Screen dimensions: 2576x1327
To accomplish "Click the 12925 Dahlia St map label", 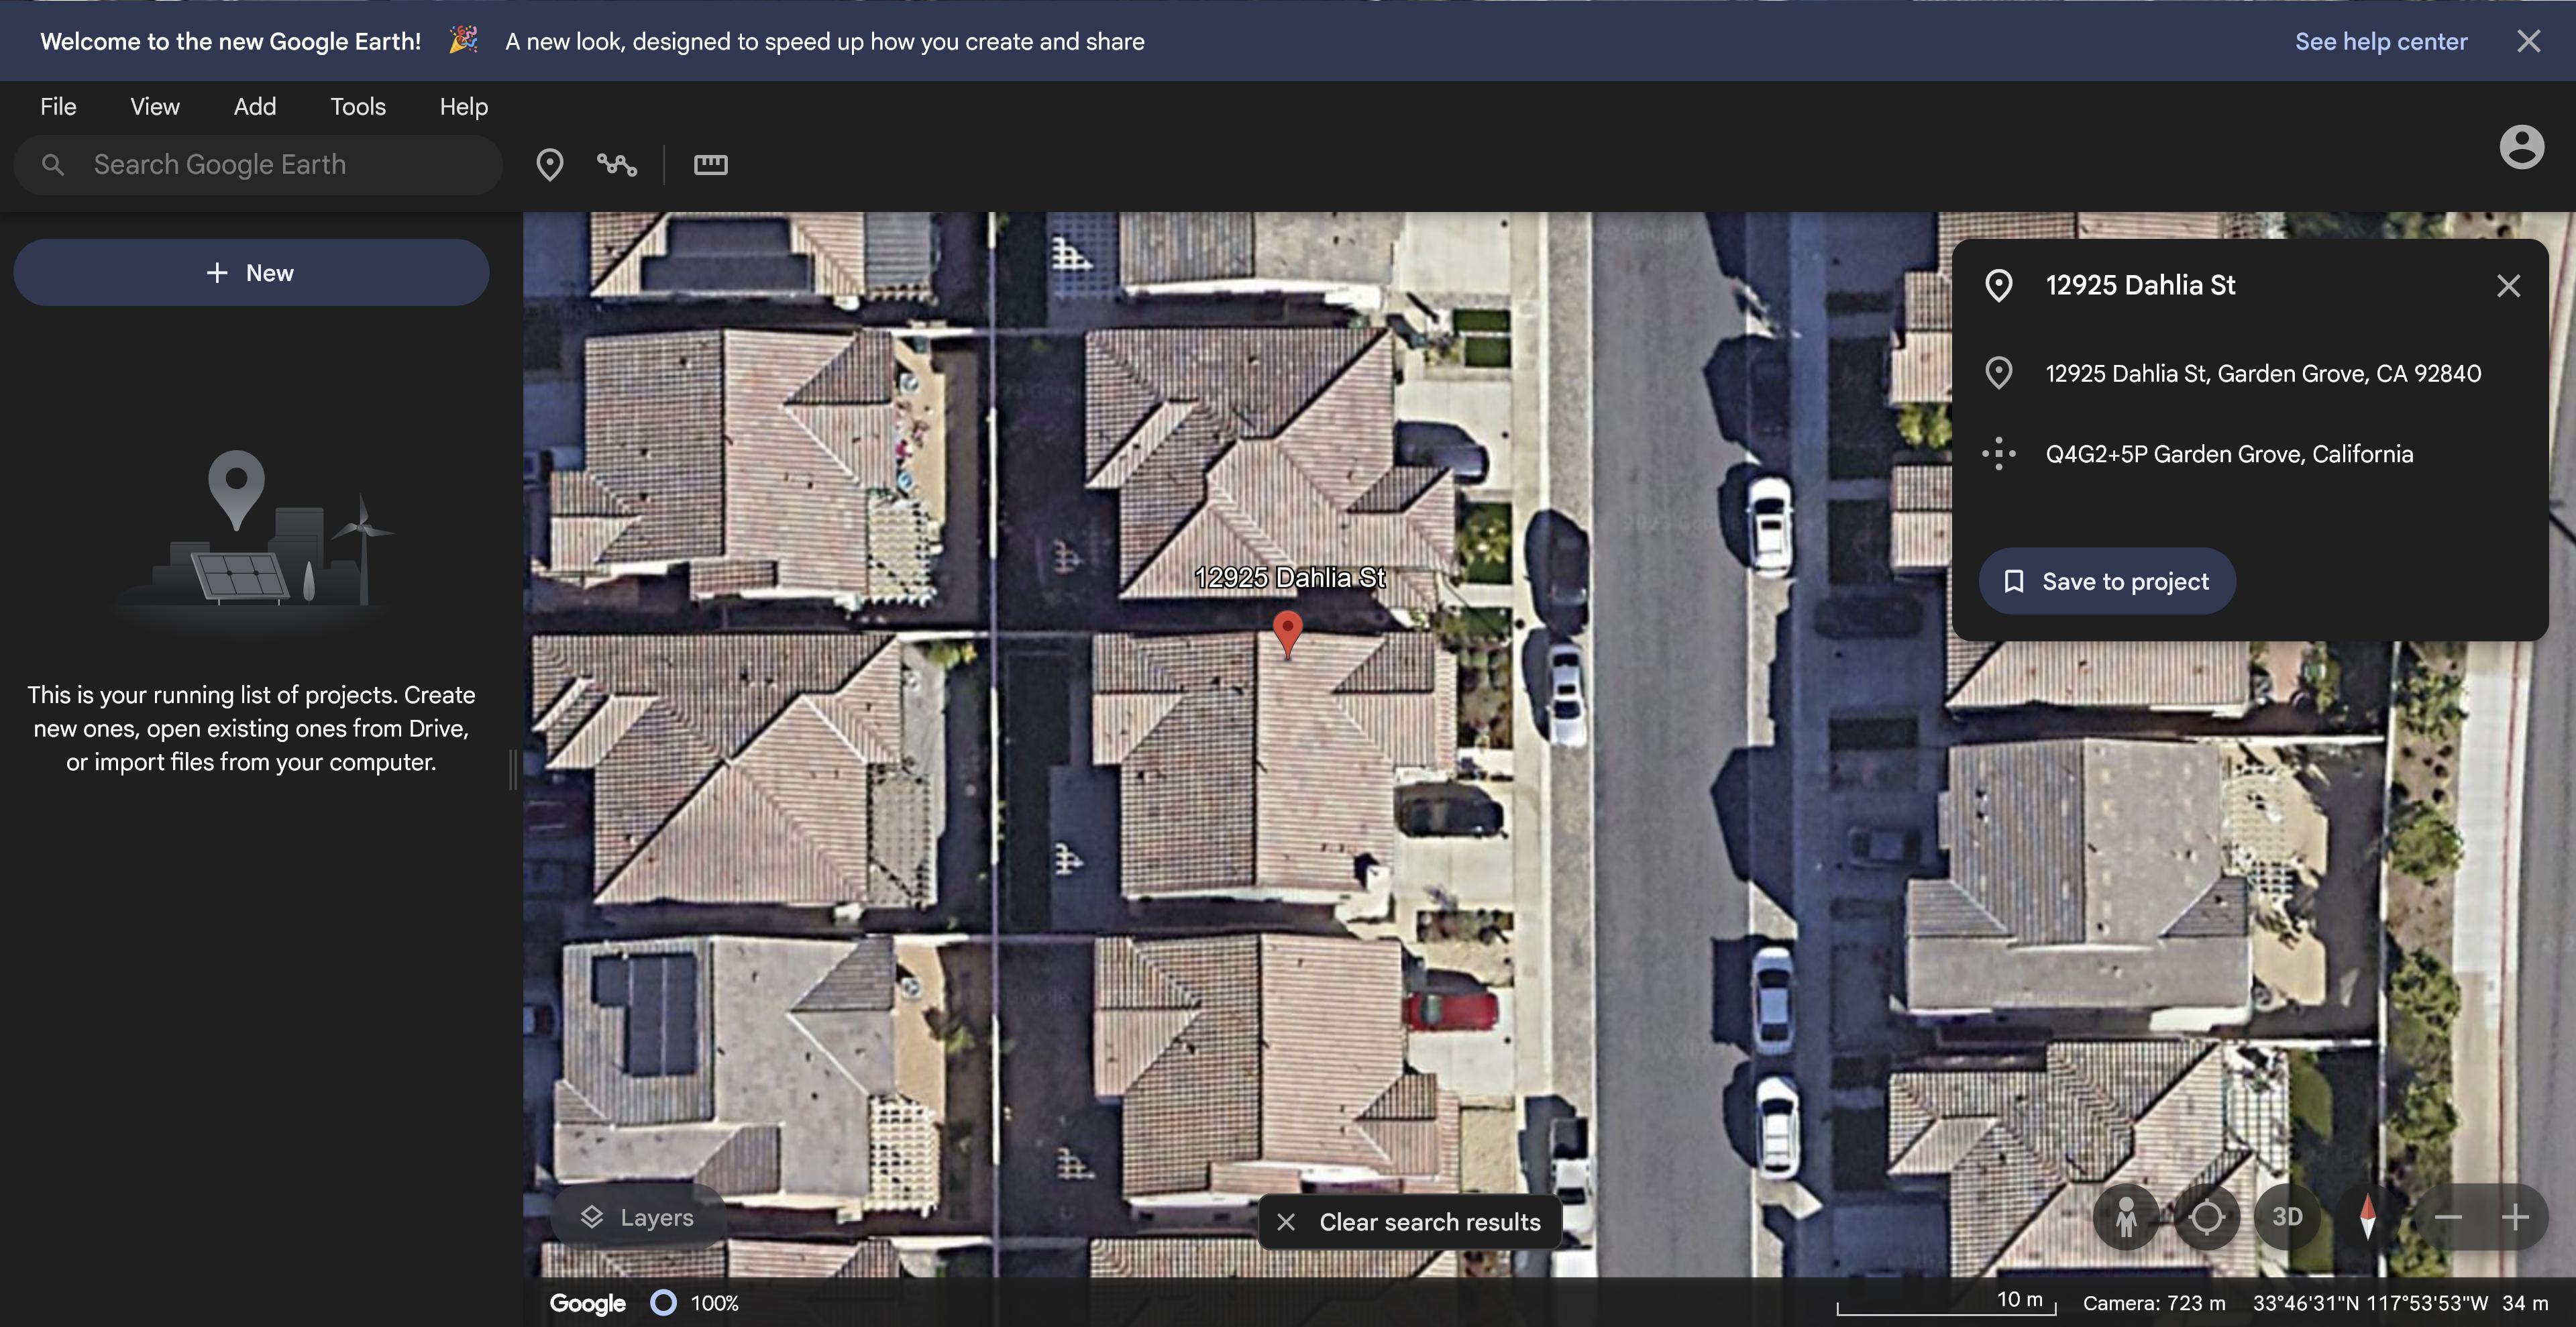I will (1290, 577).
